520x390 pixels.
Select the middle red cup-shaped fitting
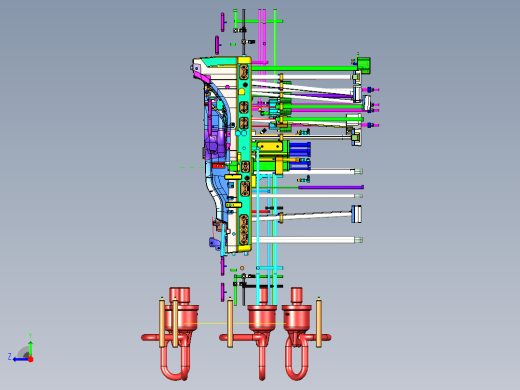coord(263,318)
